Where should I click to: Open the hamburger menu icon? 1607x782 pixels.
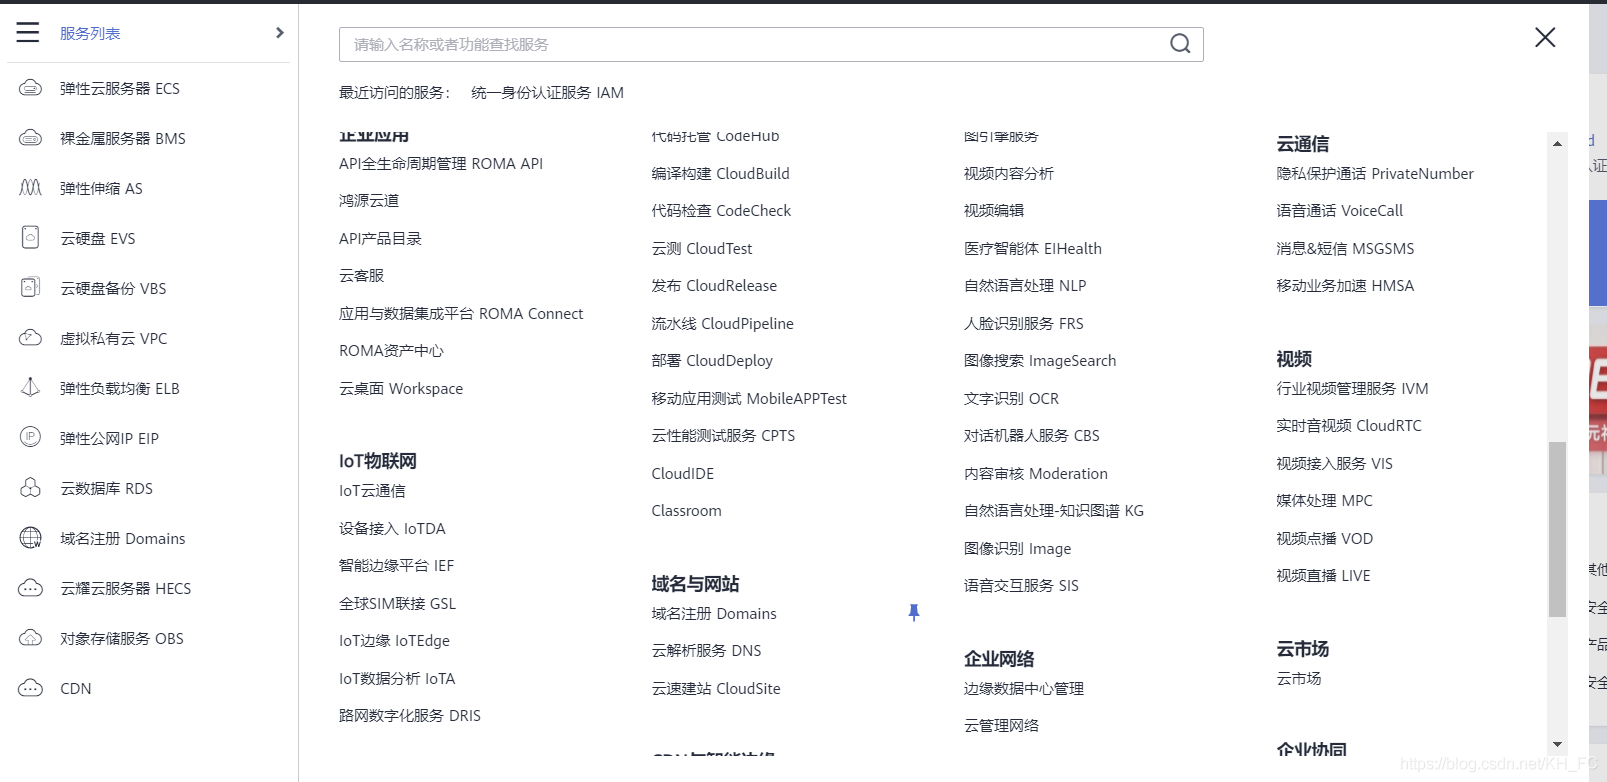point(28,33)
